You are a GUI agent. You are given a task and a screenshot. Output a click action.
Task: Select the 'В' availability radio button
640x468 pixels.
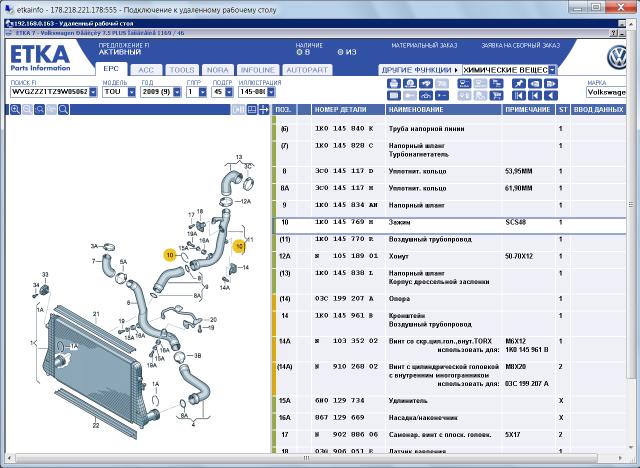pyautogui.click(x=299, y=52)
